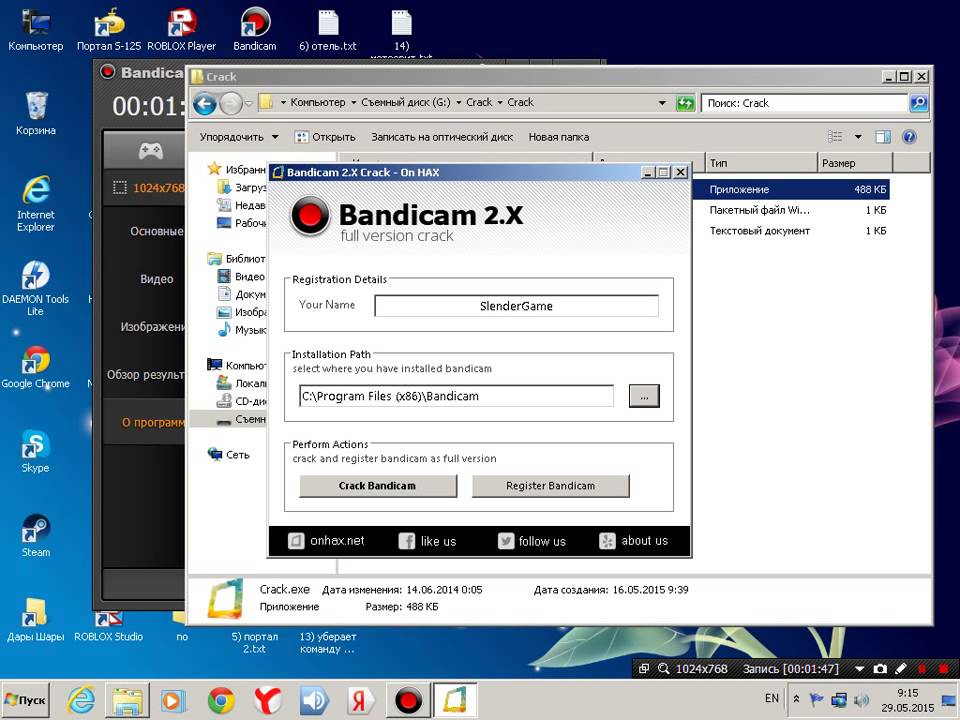Open Internet Explorer desktop icon
This screenshot has width=960, height=720.
pyautogui.click(x=36, y=203)
